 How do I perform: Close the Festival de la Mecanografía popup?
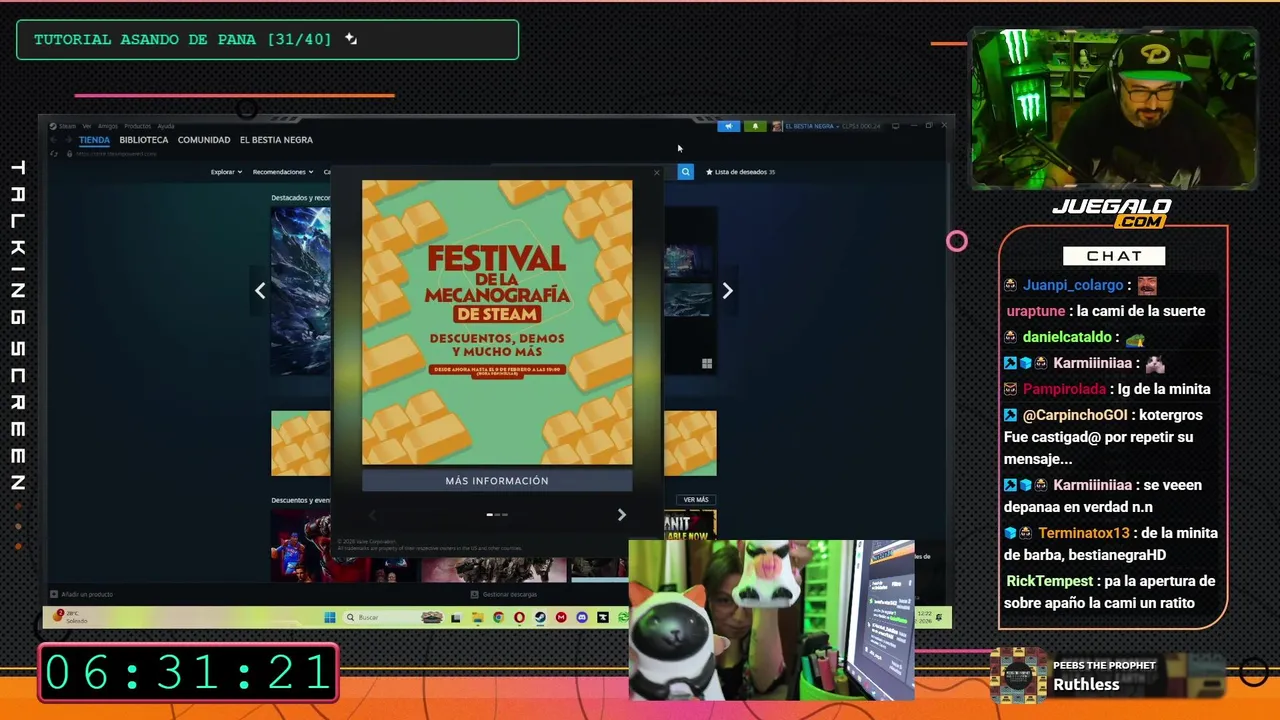(x=657, y=173)
